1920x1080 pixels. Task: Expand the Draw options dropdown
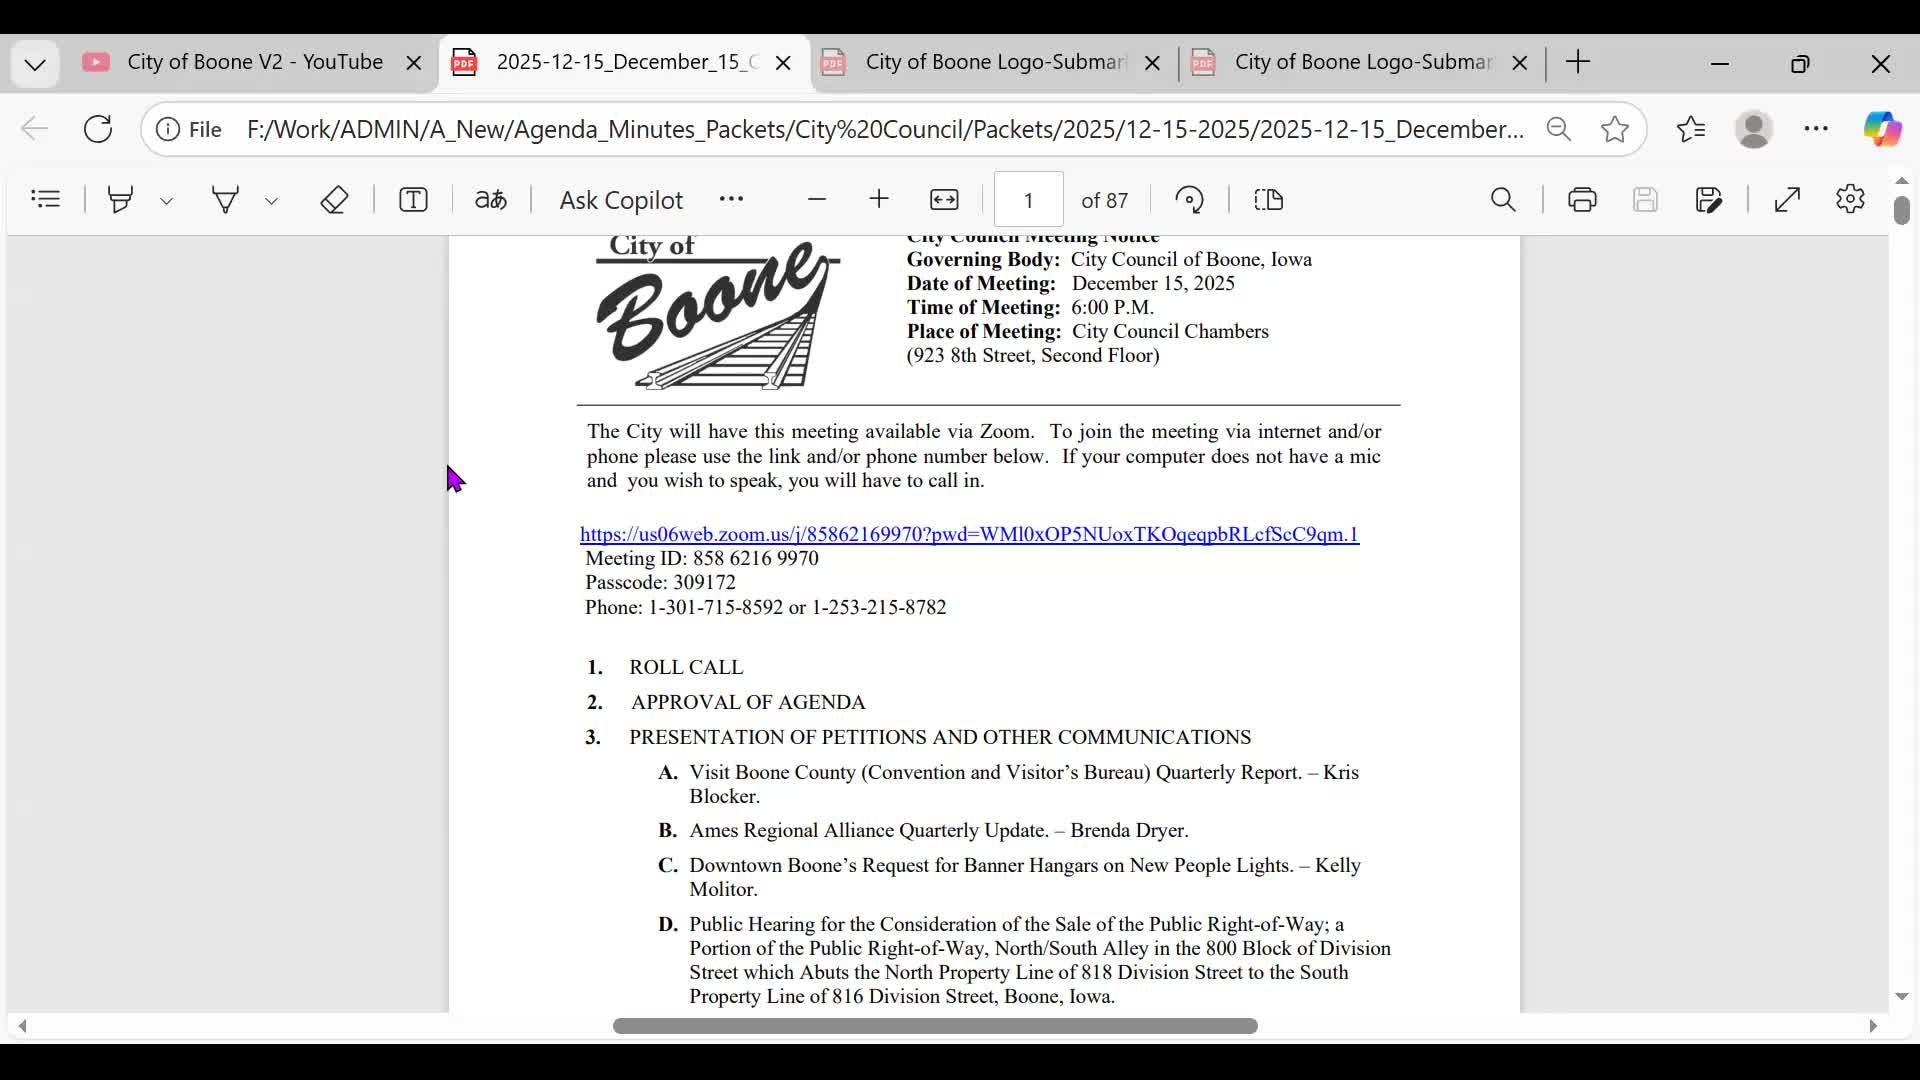click(271, 201)
